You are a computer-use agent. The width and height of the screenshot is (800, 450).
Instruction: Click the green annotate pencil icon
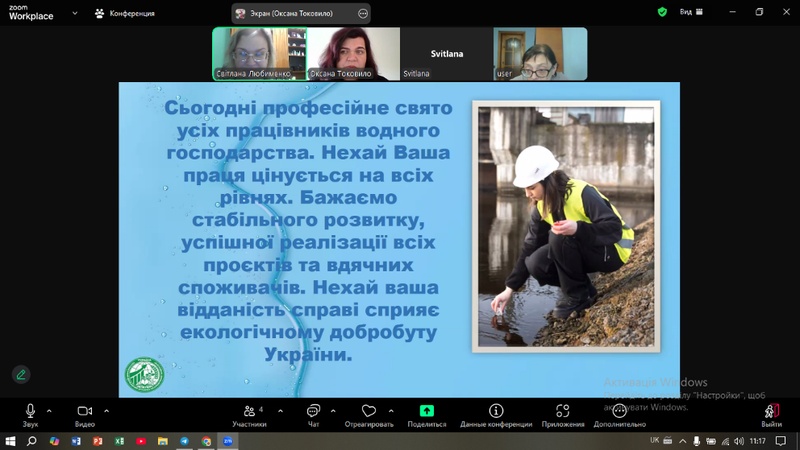click(x=21, y=375)
